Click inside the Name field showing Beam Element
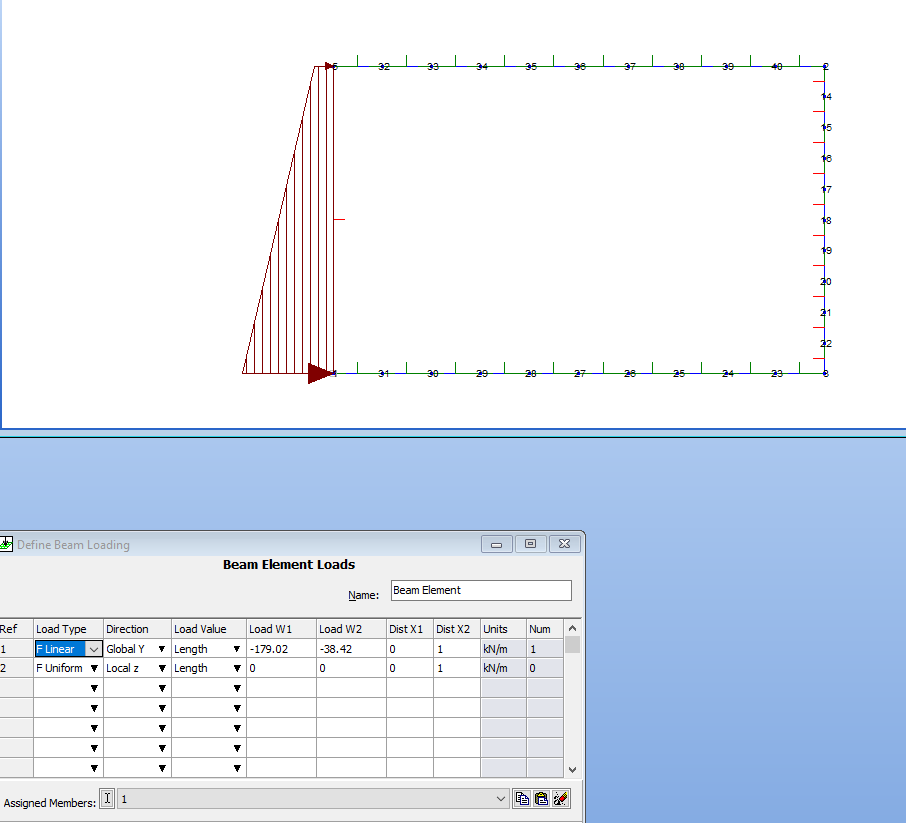Viewport: 906px width, 823px height. (x=480, y=590)
